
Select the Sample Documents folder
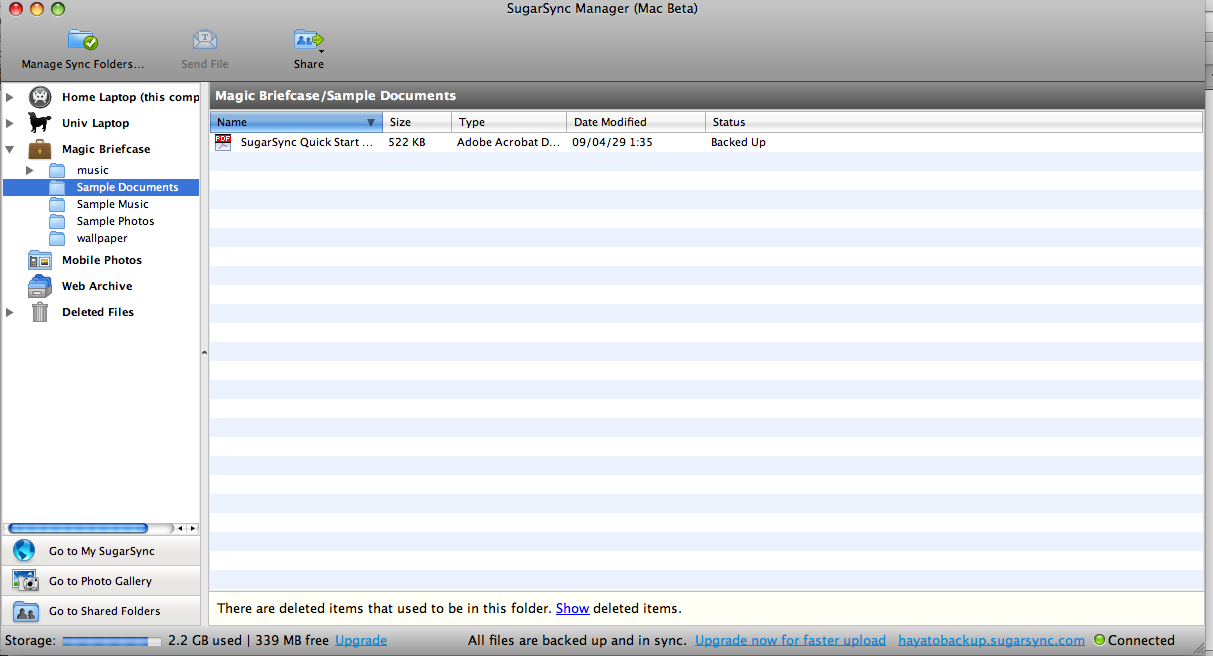[127, 187]
